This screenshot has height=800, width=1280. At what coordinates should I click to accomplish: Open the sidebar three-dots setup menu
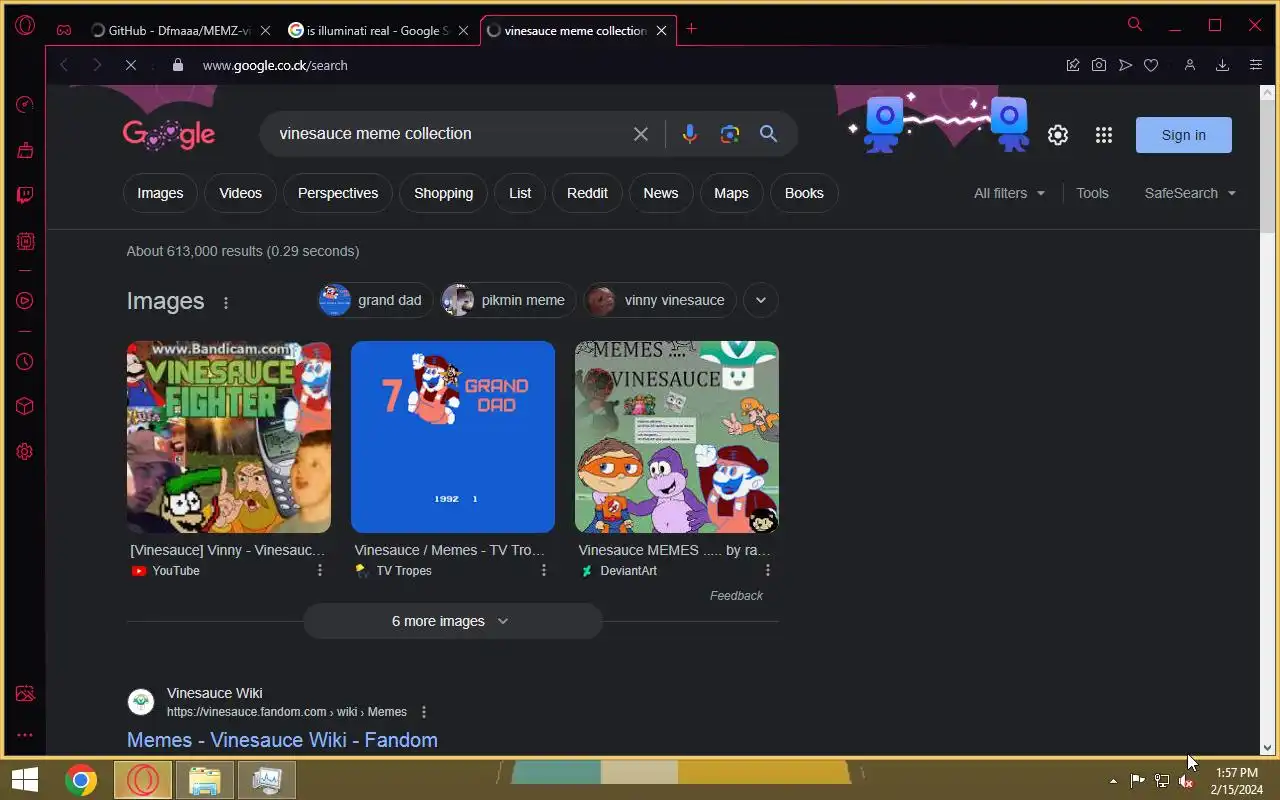[x=25, y=735]
